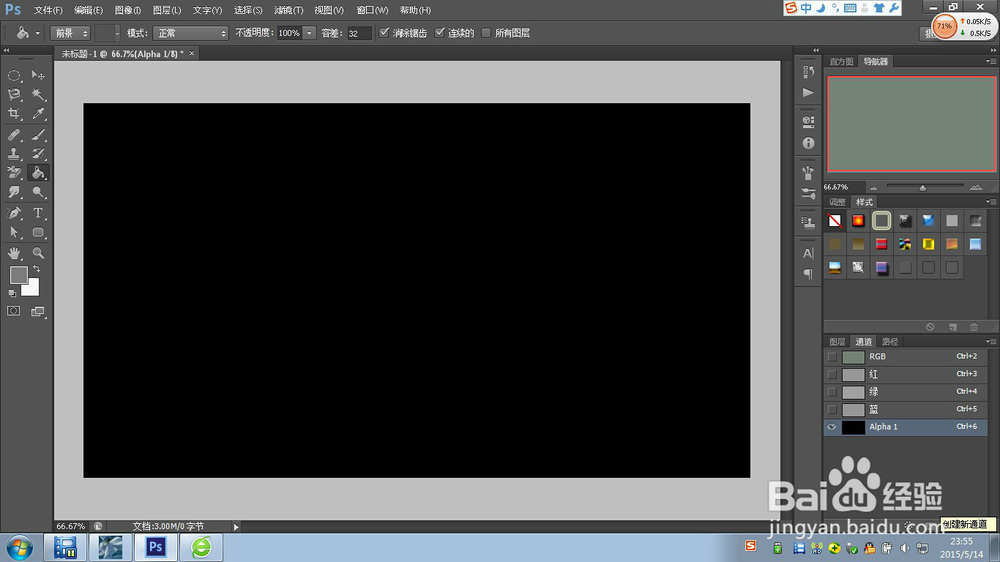This screenshot has width=1000, height=562.
Task: Open the navigator panel flyout menu
Action: coord(990,61)
